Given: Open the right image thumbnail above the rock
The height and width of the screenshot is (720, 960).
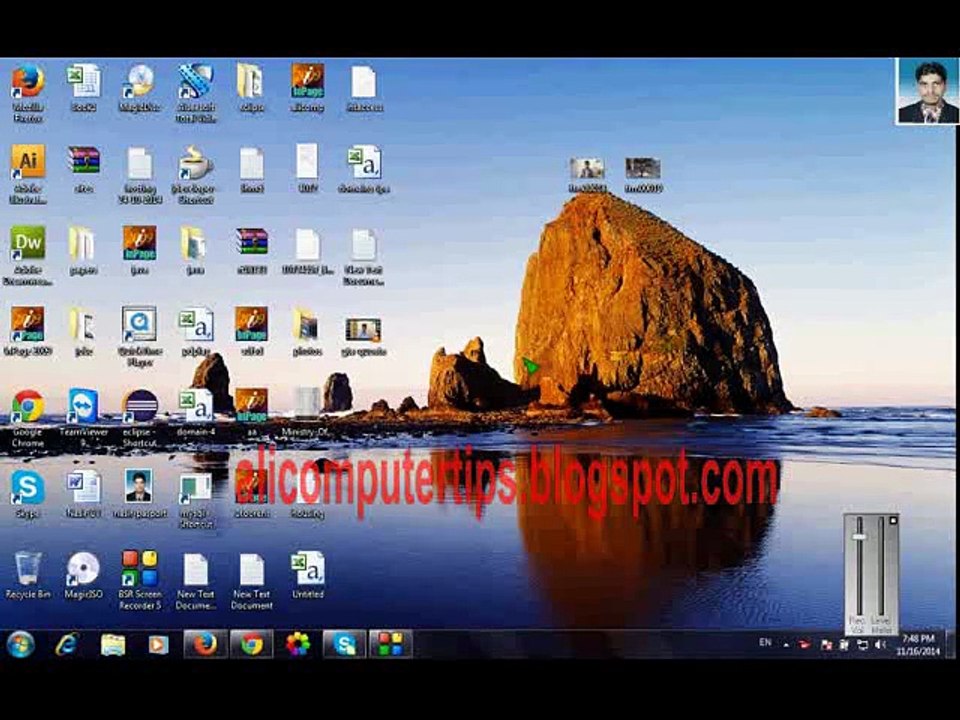Looking at the screenshot, I should click(643, 174).
